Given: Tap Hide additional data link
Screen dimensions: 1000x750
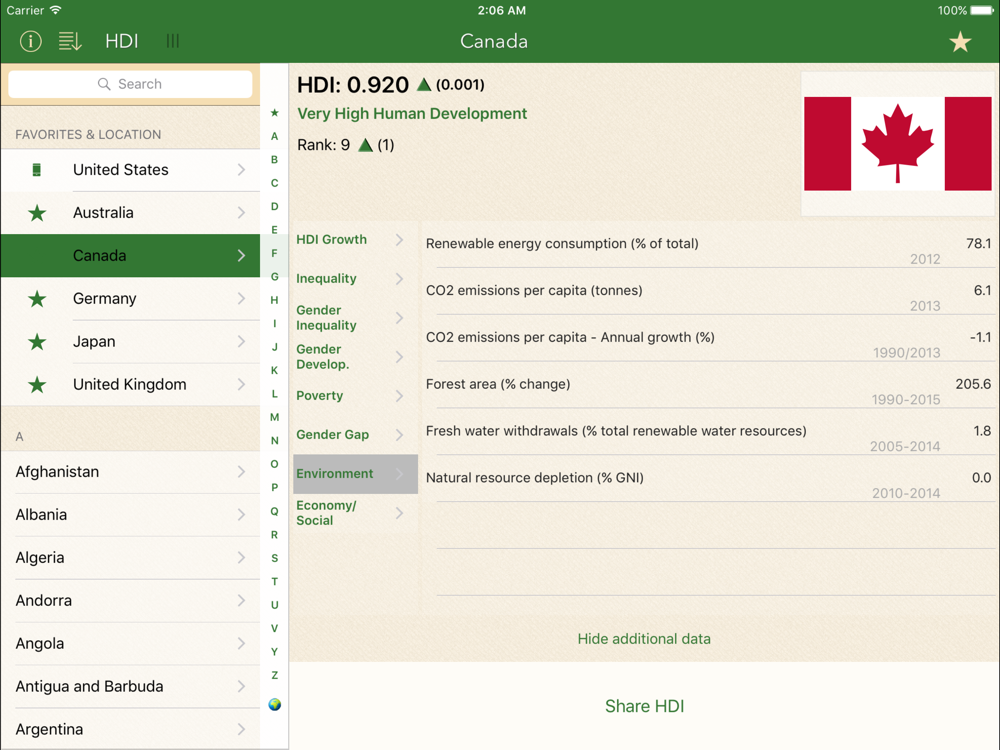Looking at the screenshot, I should (x=644, y=639).
